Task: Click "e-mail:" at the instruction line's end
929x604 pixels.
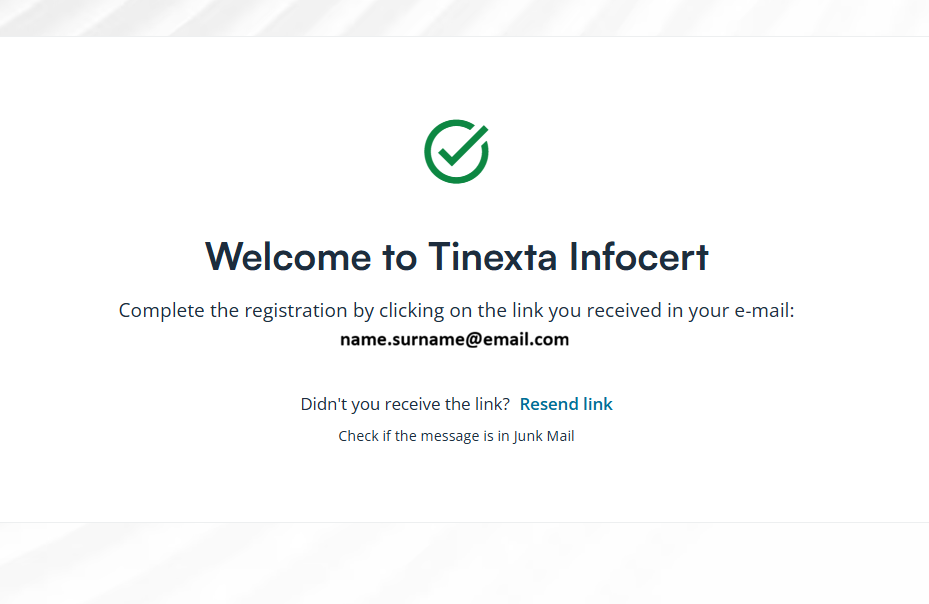Action: pos(762,310)
